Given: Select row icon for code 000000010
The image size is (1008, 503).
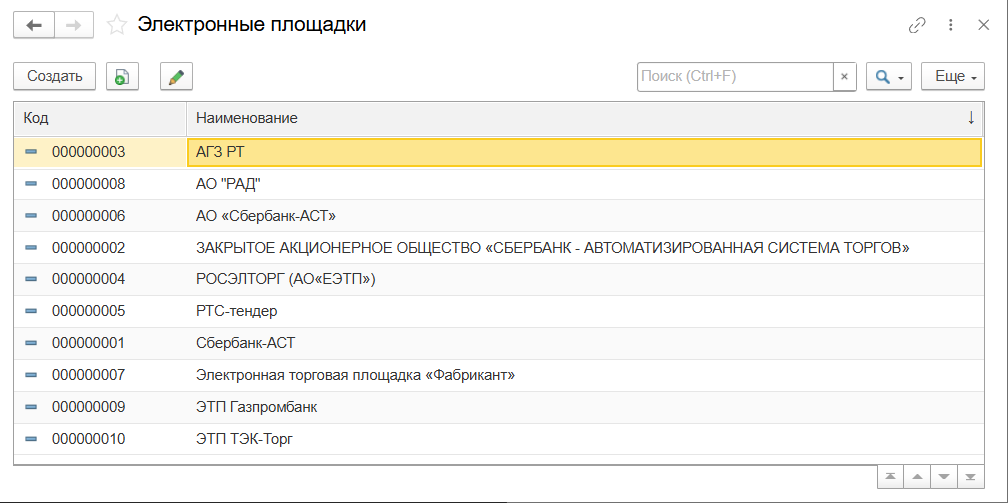Looking at the screenshot, I should pos(31,439).
